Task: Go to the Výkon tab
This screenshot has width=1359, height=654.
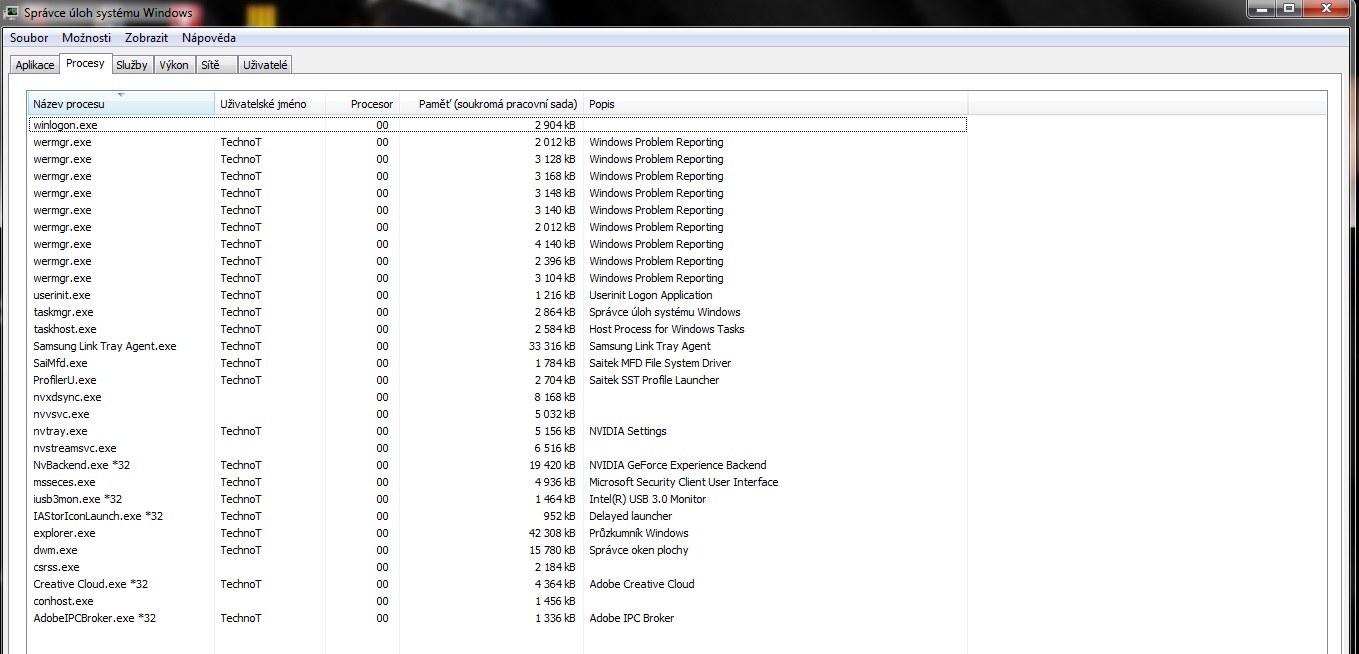Action: [174, 65]
